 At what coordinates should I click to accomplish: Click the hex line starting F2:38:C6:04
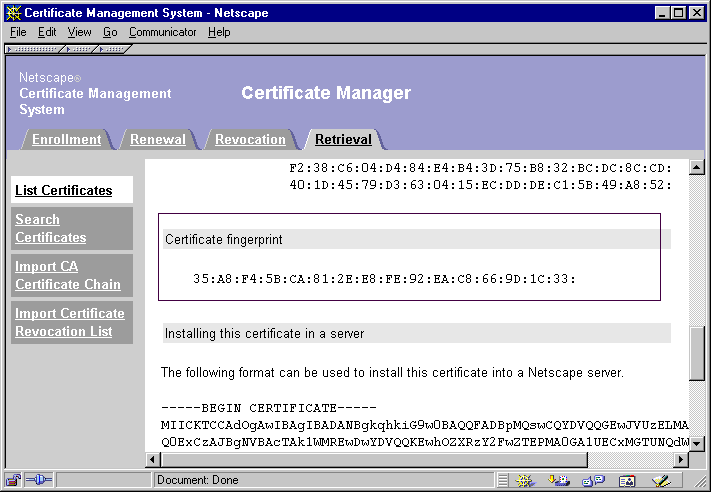point(480,168)
